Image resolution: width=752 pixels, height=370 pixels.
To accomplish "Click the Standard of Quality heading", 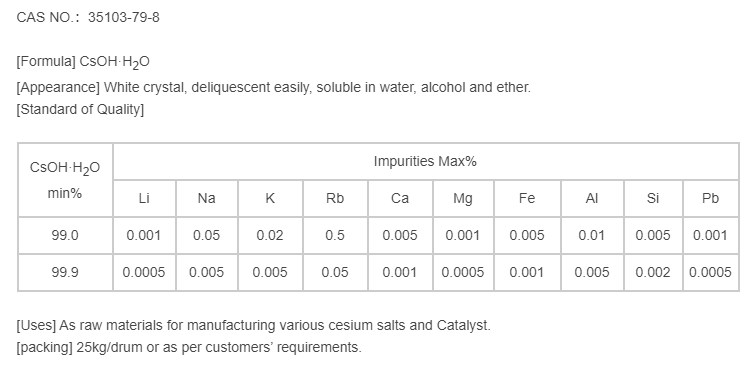I will pos(80,109).
